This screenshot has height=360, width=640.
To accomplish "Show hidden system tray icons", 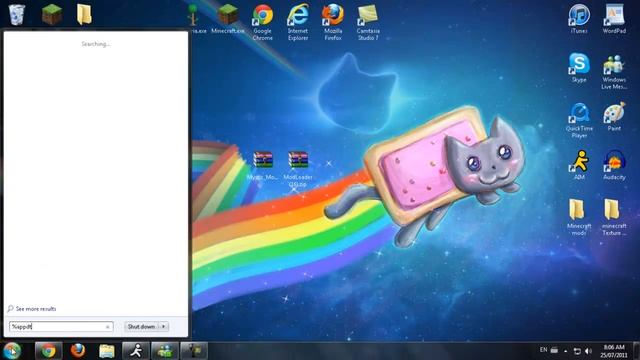I will tap(566, 351).
